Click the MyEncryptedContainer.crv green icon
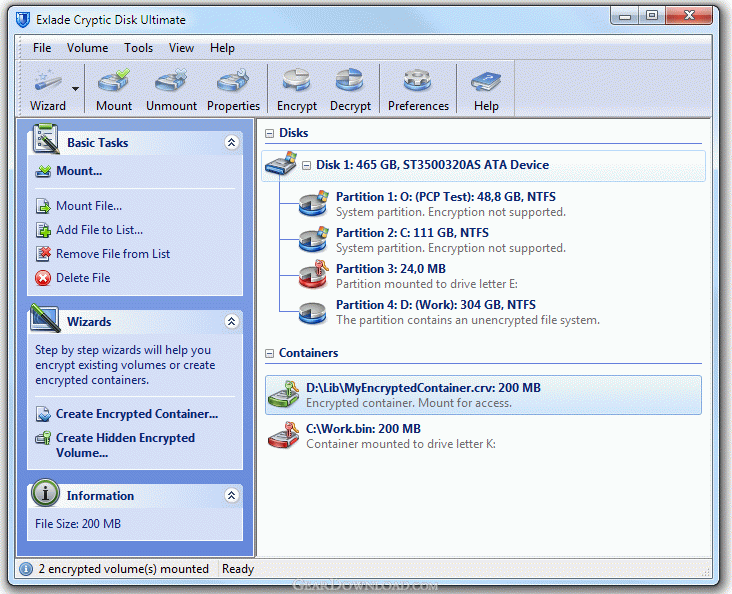 (x=283, y=395)
